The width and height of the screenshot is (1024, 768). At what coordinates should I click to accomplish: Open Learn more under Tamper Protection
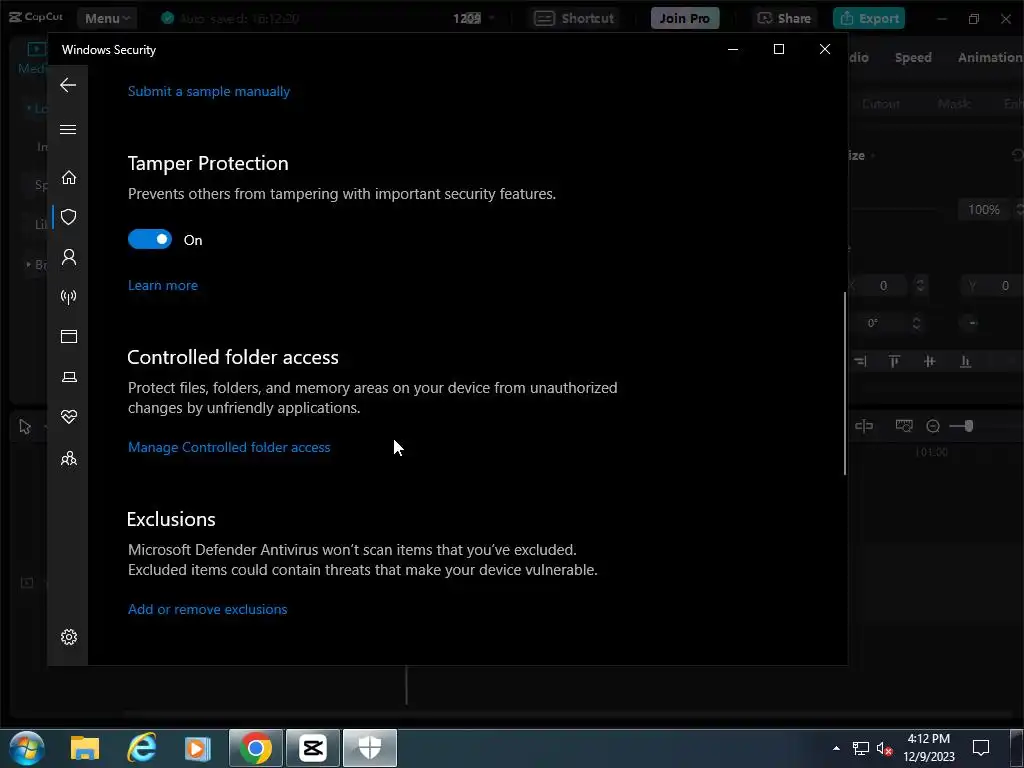[x=163, y=285]
